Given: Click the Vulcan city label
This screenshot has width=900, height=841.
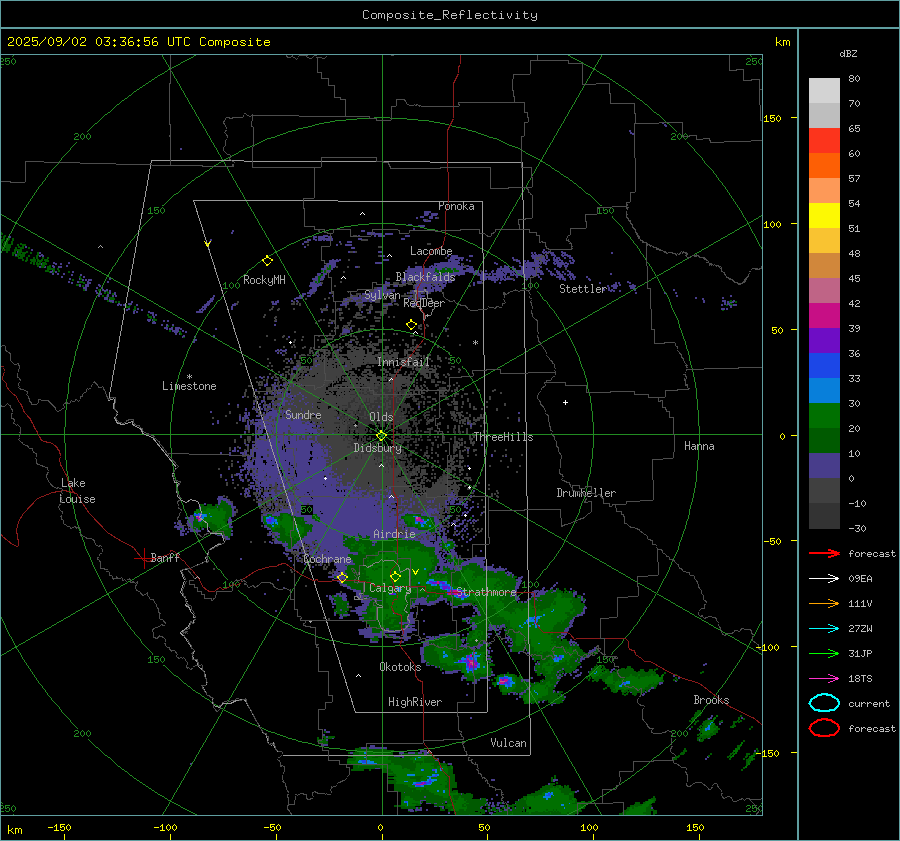Looking at the screenshot, I should click(509, 743).
